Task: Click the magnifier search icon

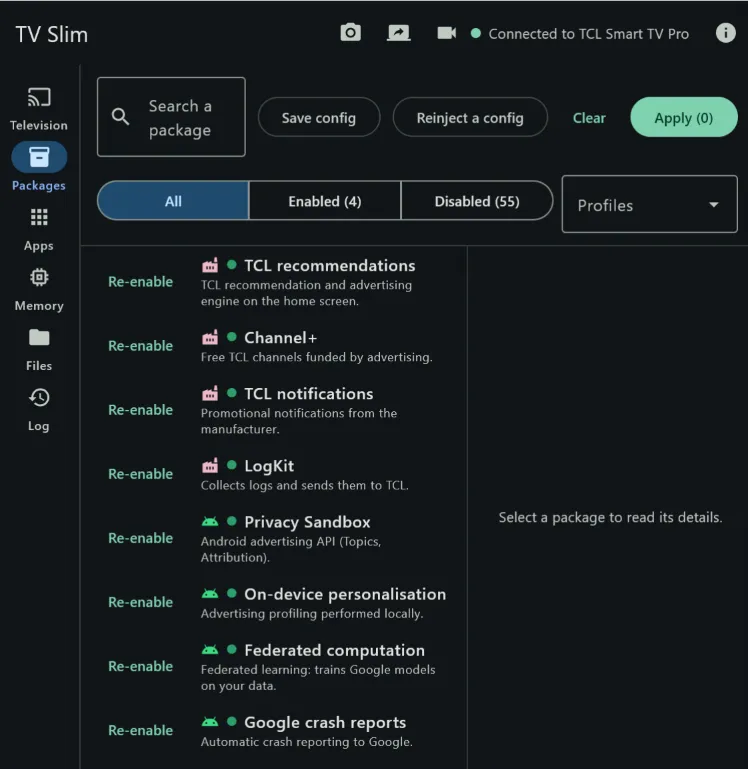Action: coord(120,117)
